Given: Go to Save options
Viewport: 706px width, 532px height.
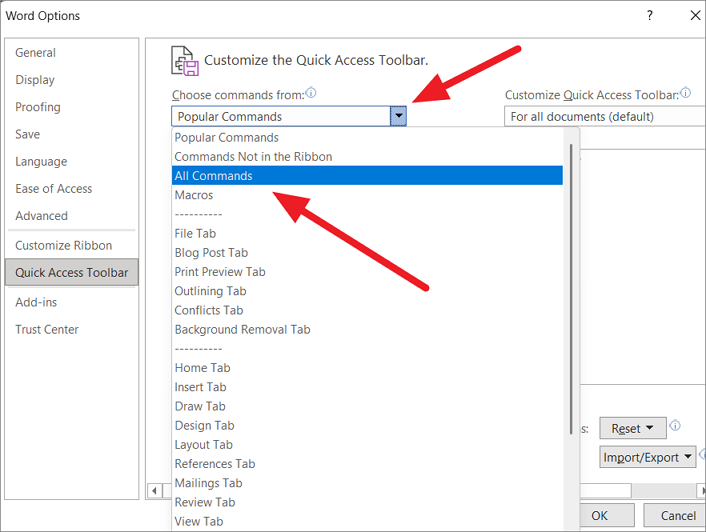Looking at the screenshot, I should coord(72,134).
